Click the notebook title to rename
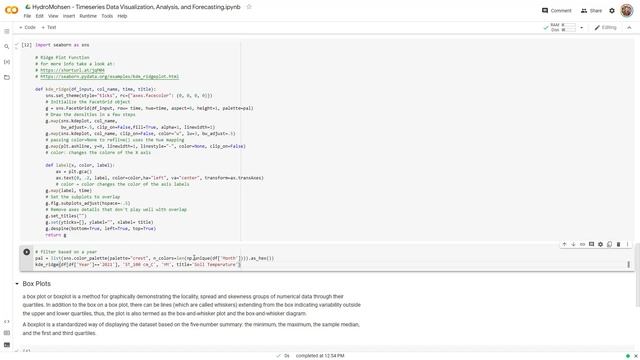 136,7
